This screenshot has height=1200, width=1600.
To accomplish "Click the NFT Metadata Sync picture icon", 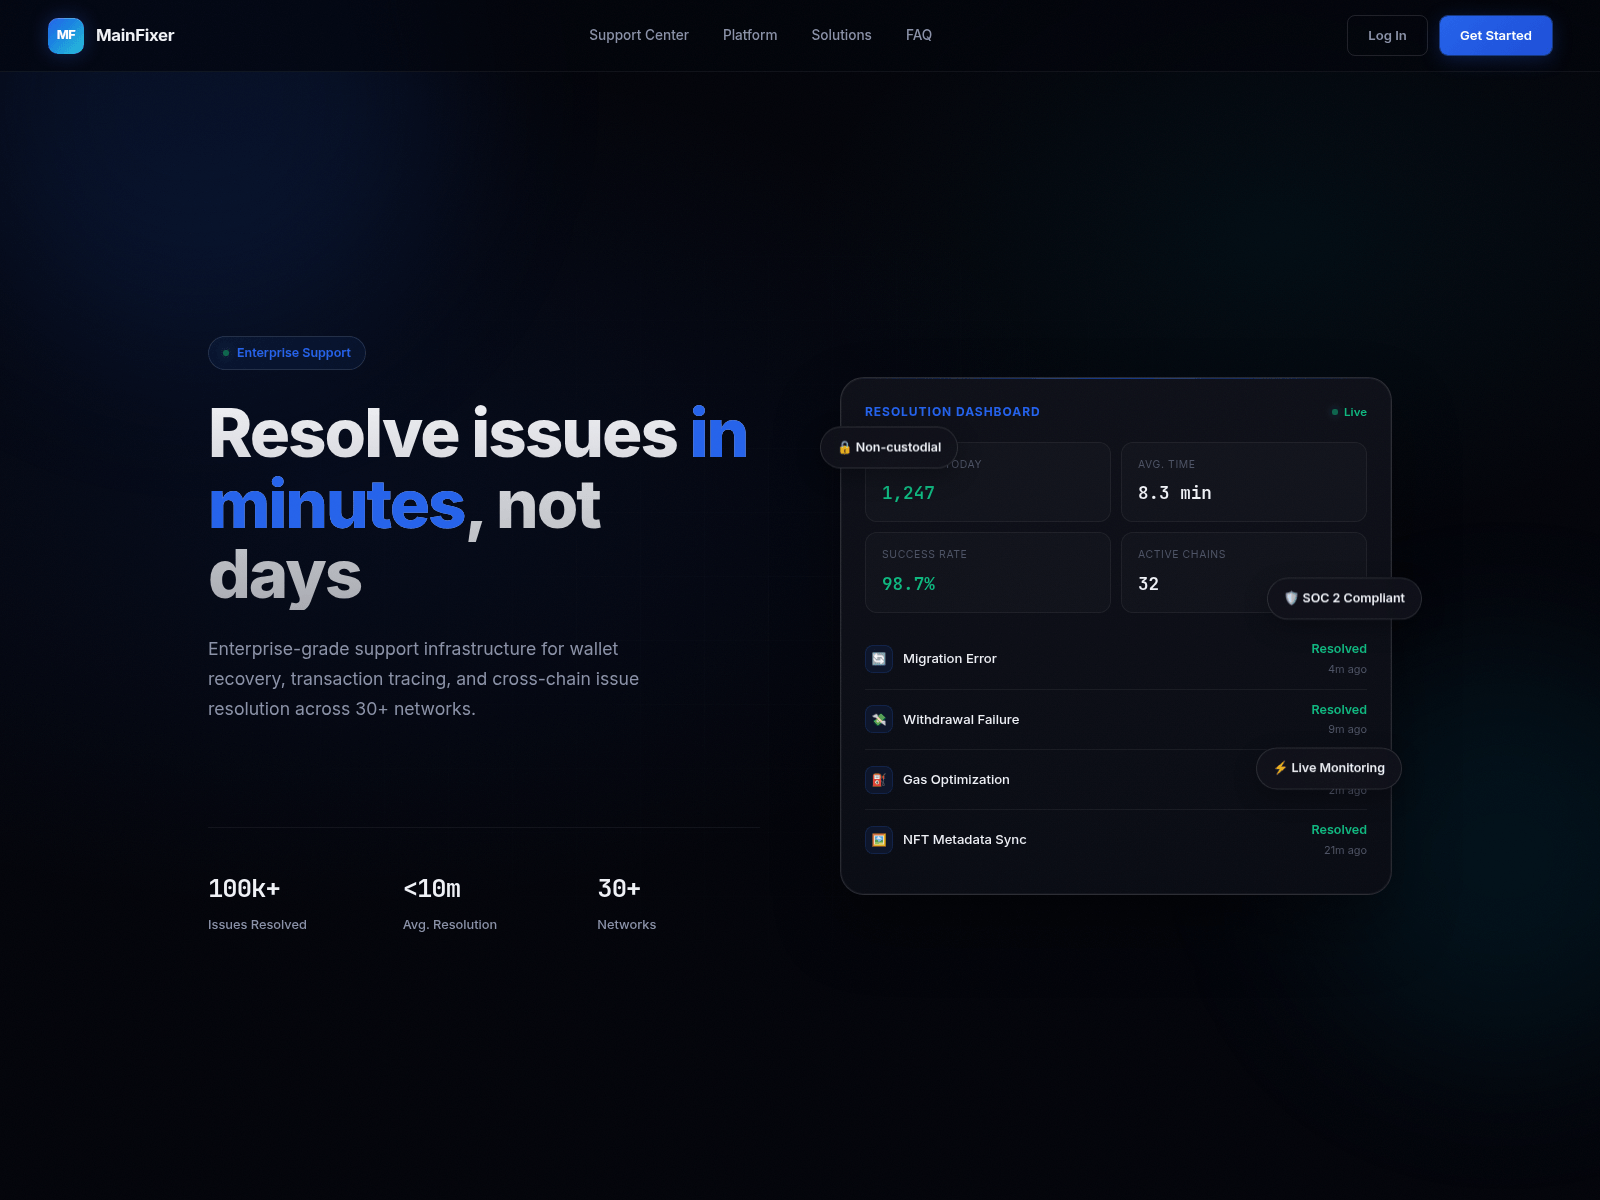I will pyautogui.click(x=879, y=839).
